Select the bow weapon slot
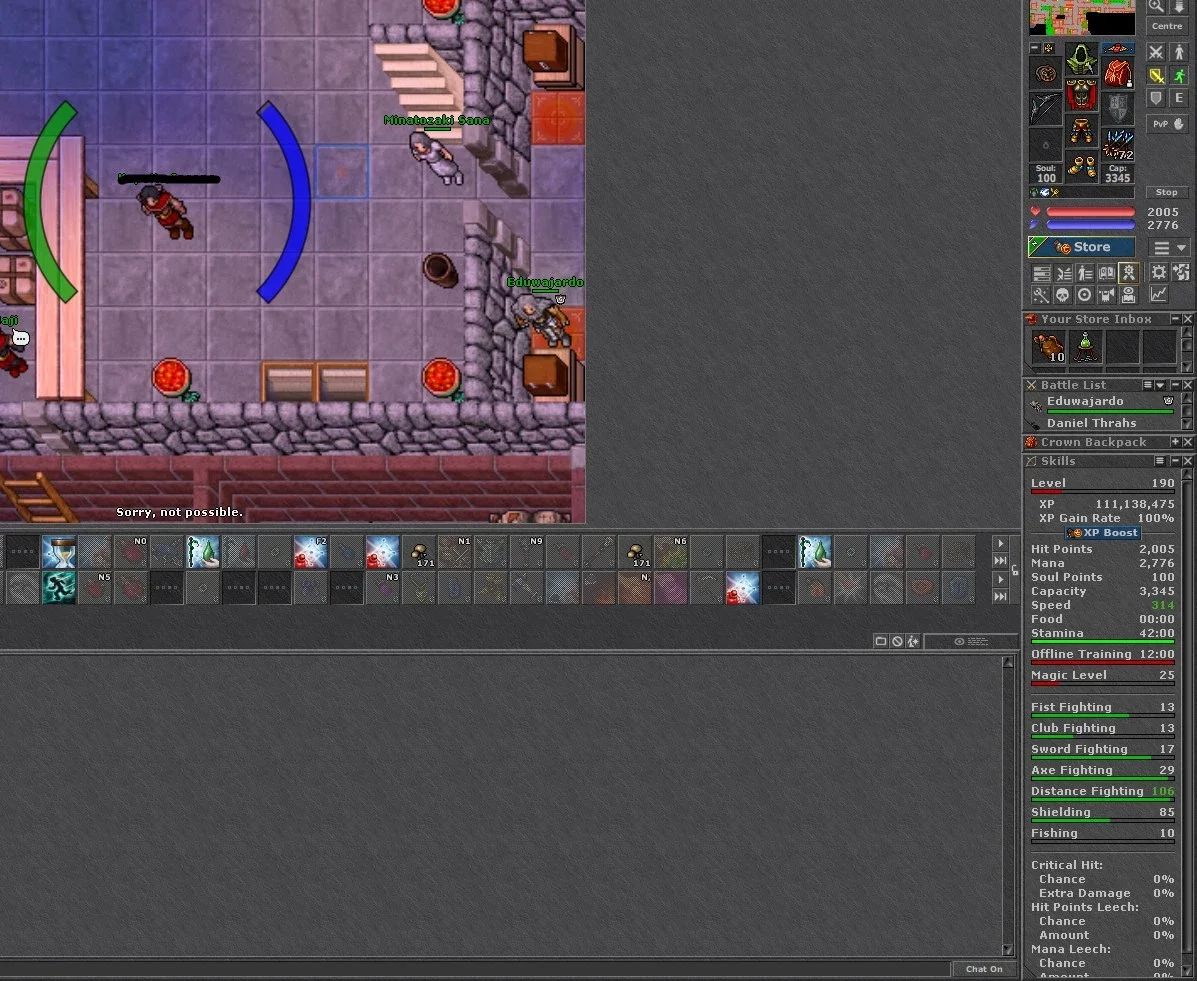The width and height of the screenshot is (1197, 981). (1045, 108)
